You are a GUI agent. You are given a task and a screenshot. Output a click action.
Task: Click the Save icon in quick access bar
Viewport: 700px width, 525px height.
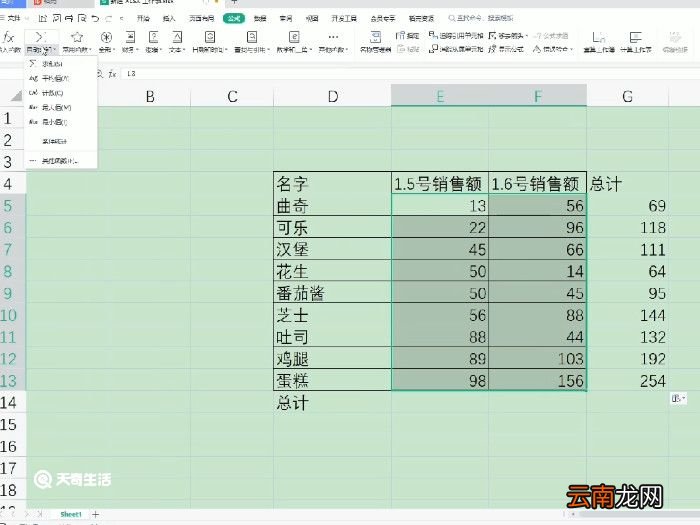point(43,18)
